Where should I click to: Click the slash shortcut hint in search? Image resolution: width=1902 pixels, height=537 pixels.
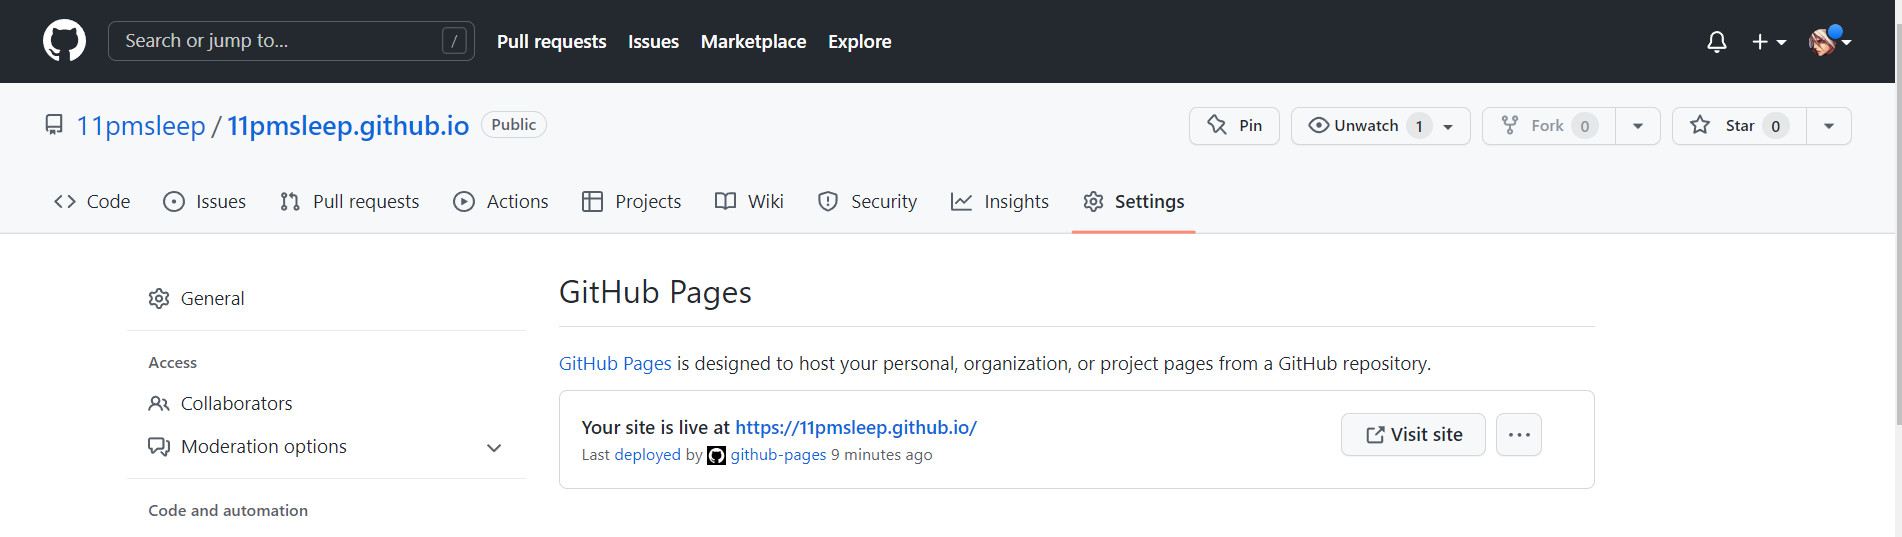455,41
